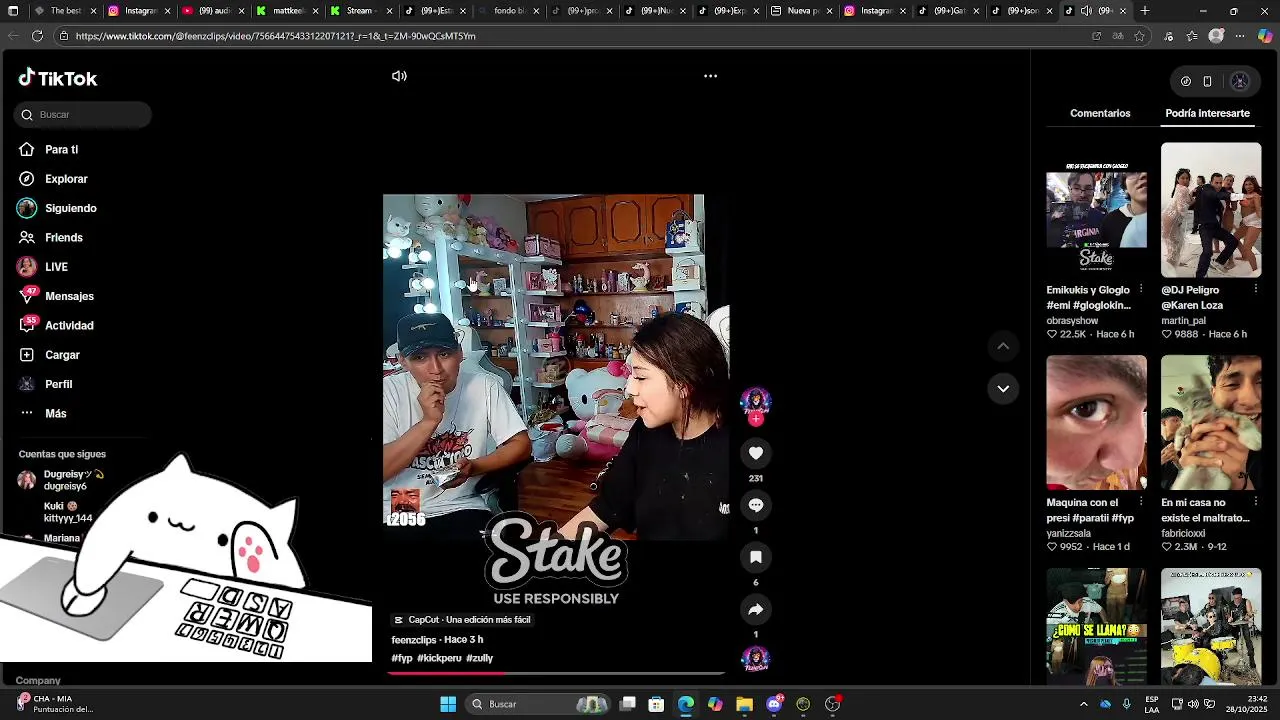This screenshot has width=1280, height=720.
Task: Go to next video arrow
Action: [1003, 388]
